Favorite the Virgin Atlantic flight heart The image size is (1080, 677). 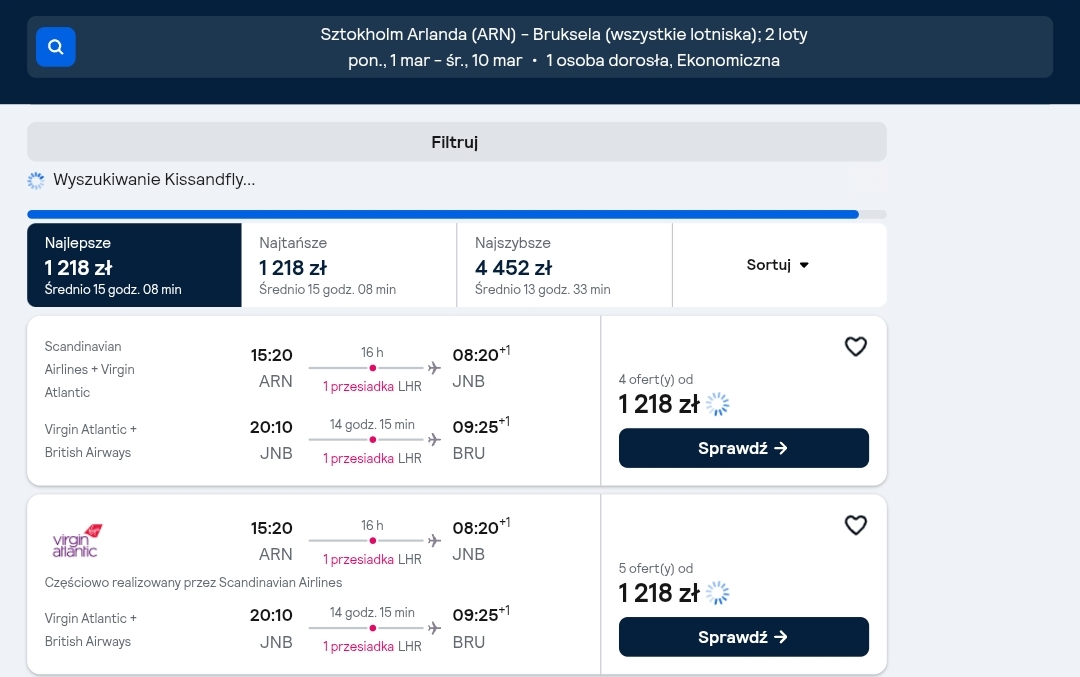(x=855, y=525)
